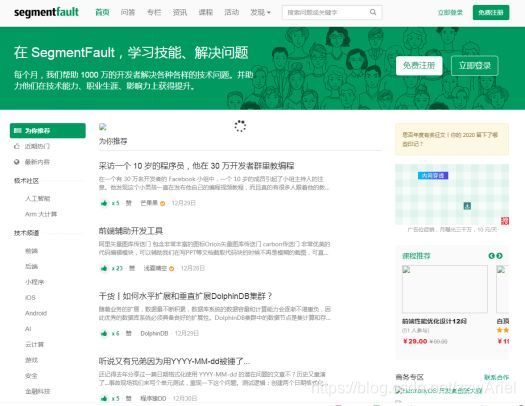Open the 安全 channel
This screenshot has width=525, height=406.
pos(31,376)
